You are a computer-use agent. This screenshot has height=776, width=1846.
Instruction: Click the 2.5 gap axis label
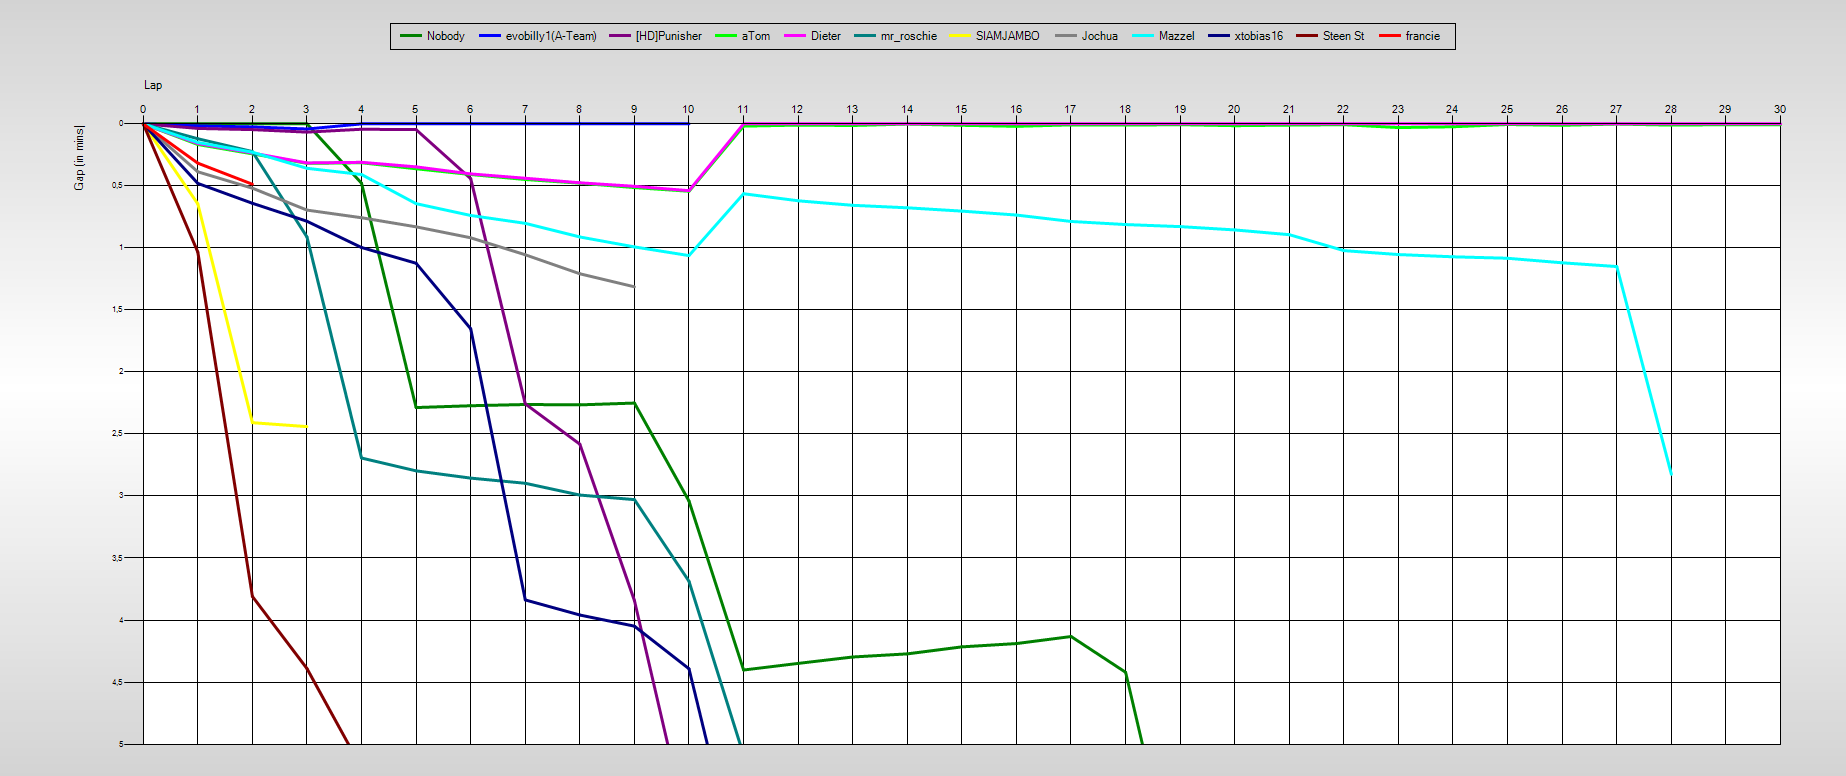click(x=118, y=433)
